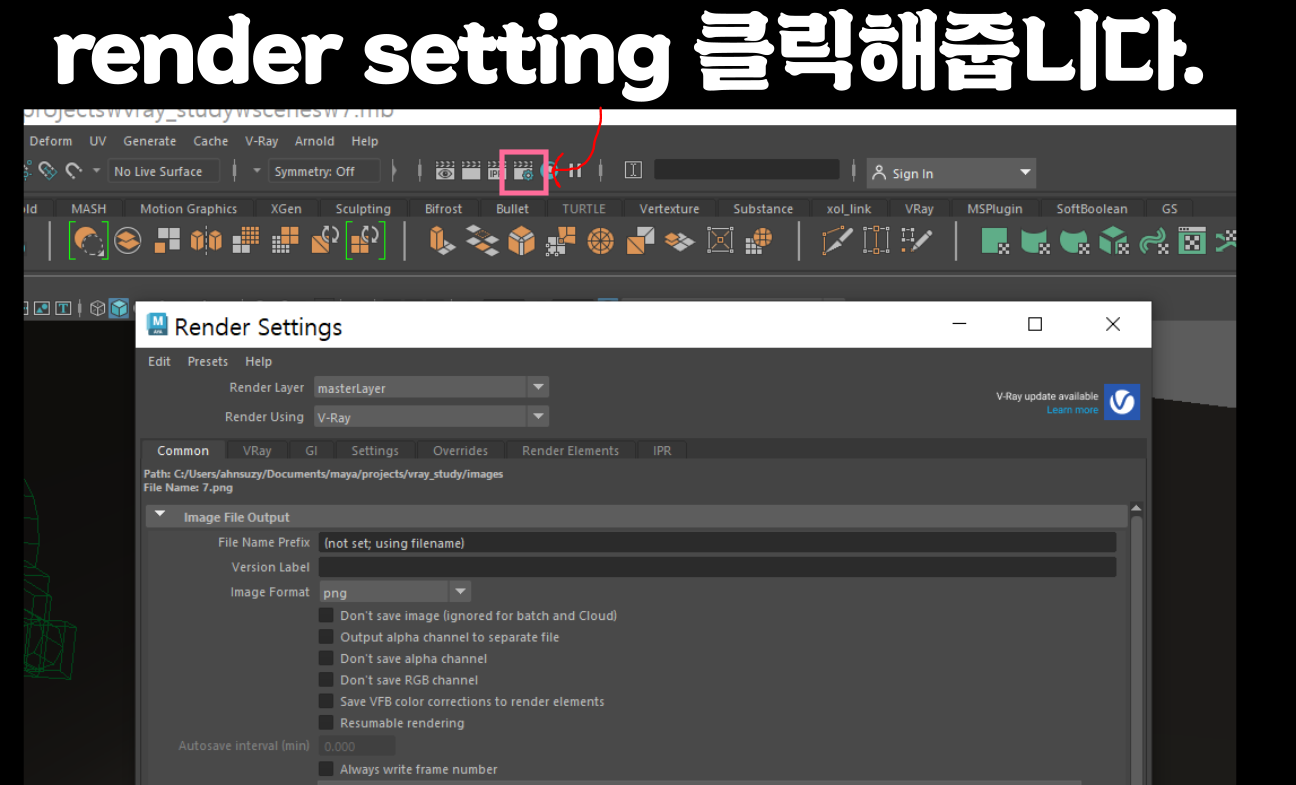The height and width of the screenshot is (785, 1296).
Task: Open UV Editor green checker square icon
Action: click(995, 240)
